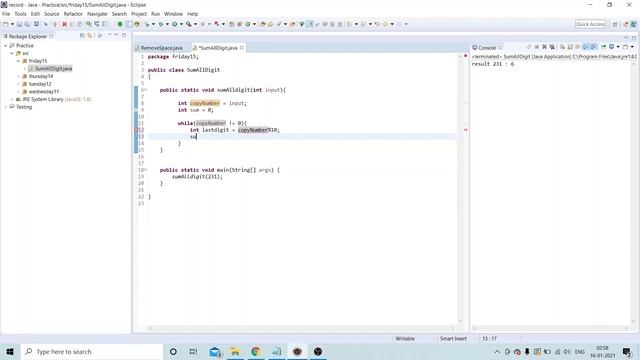Click the Save All toolbar icon
This screenshot has width=640, height=360.
[27, 24]
